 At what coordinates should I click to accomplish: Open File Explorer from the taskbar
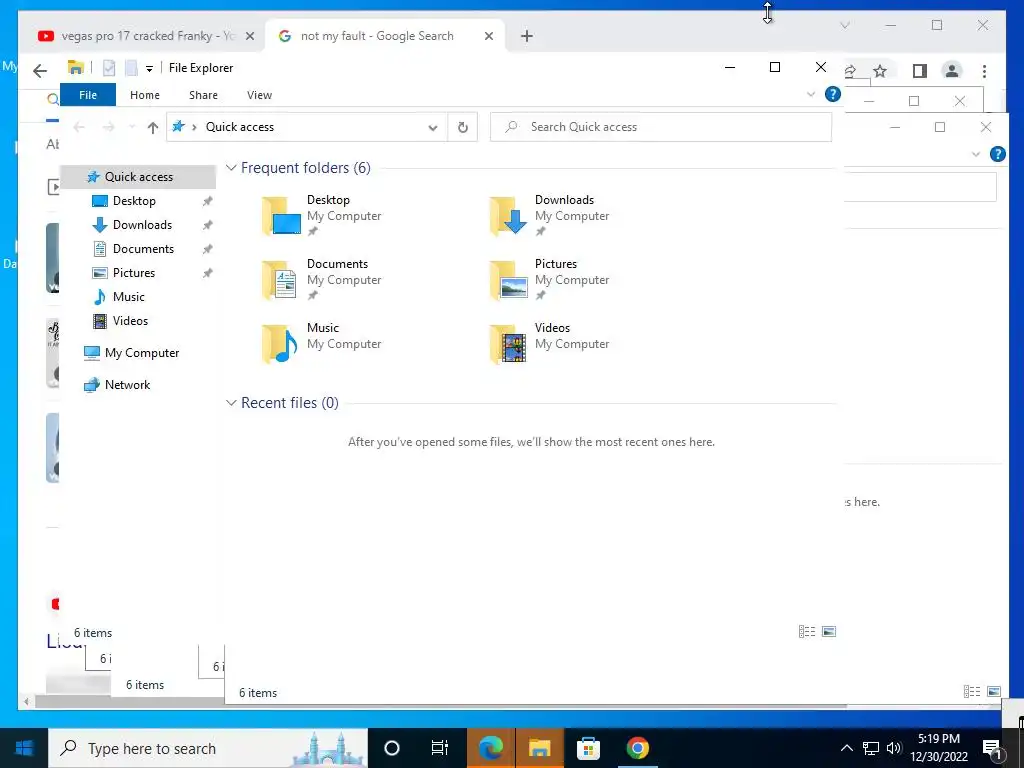(539, 748)
